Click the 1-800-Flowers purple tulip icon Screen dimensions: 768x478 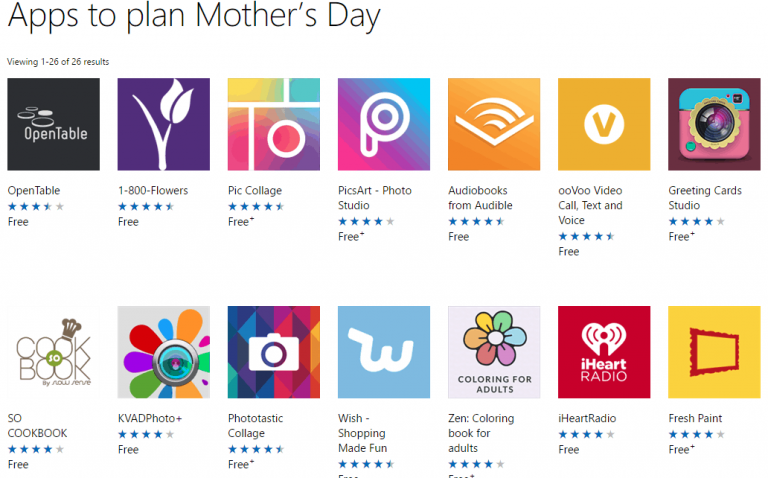click(x=164, y=124)
